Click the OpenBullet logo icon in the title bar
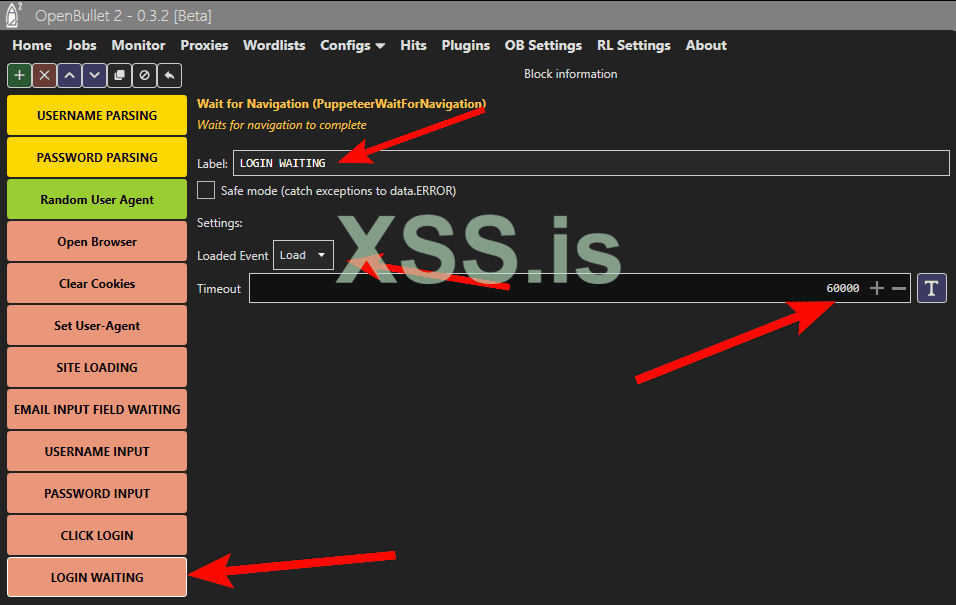The height and width of the screenshot is (605, 956). tap(13, 15)
